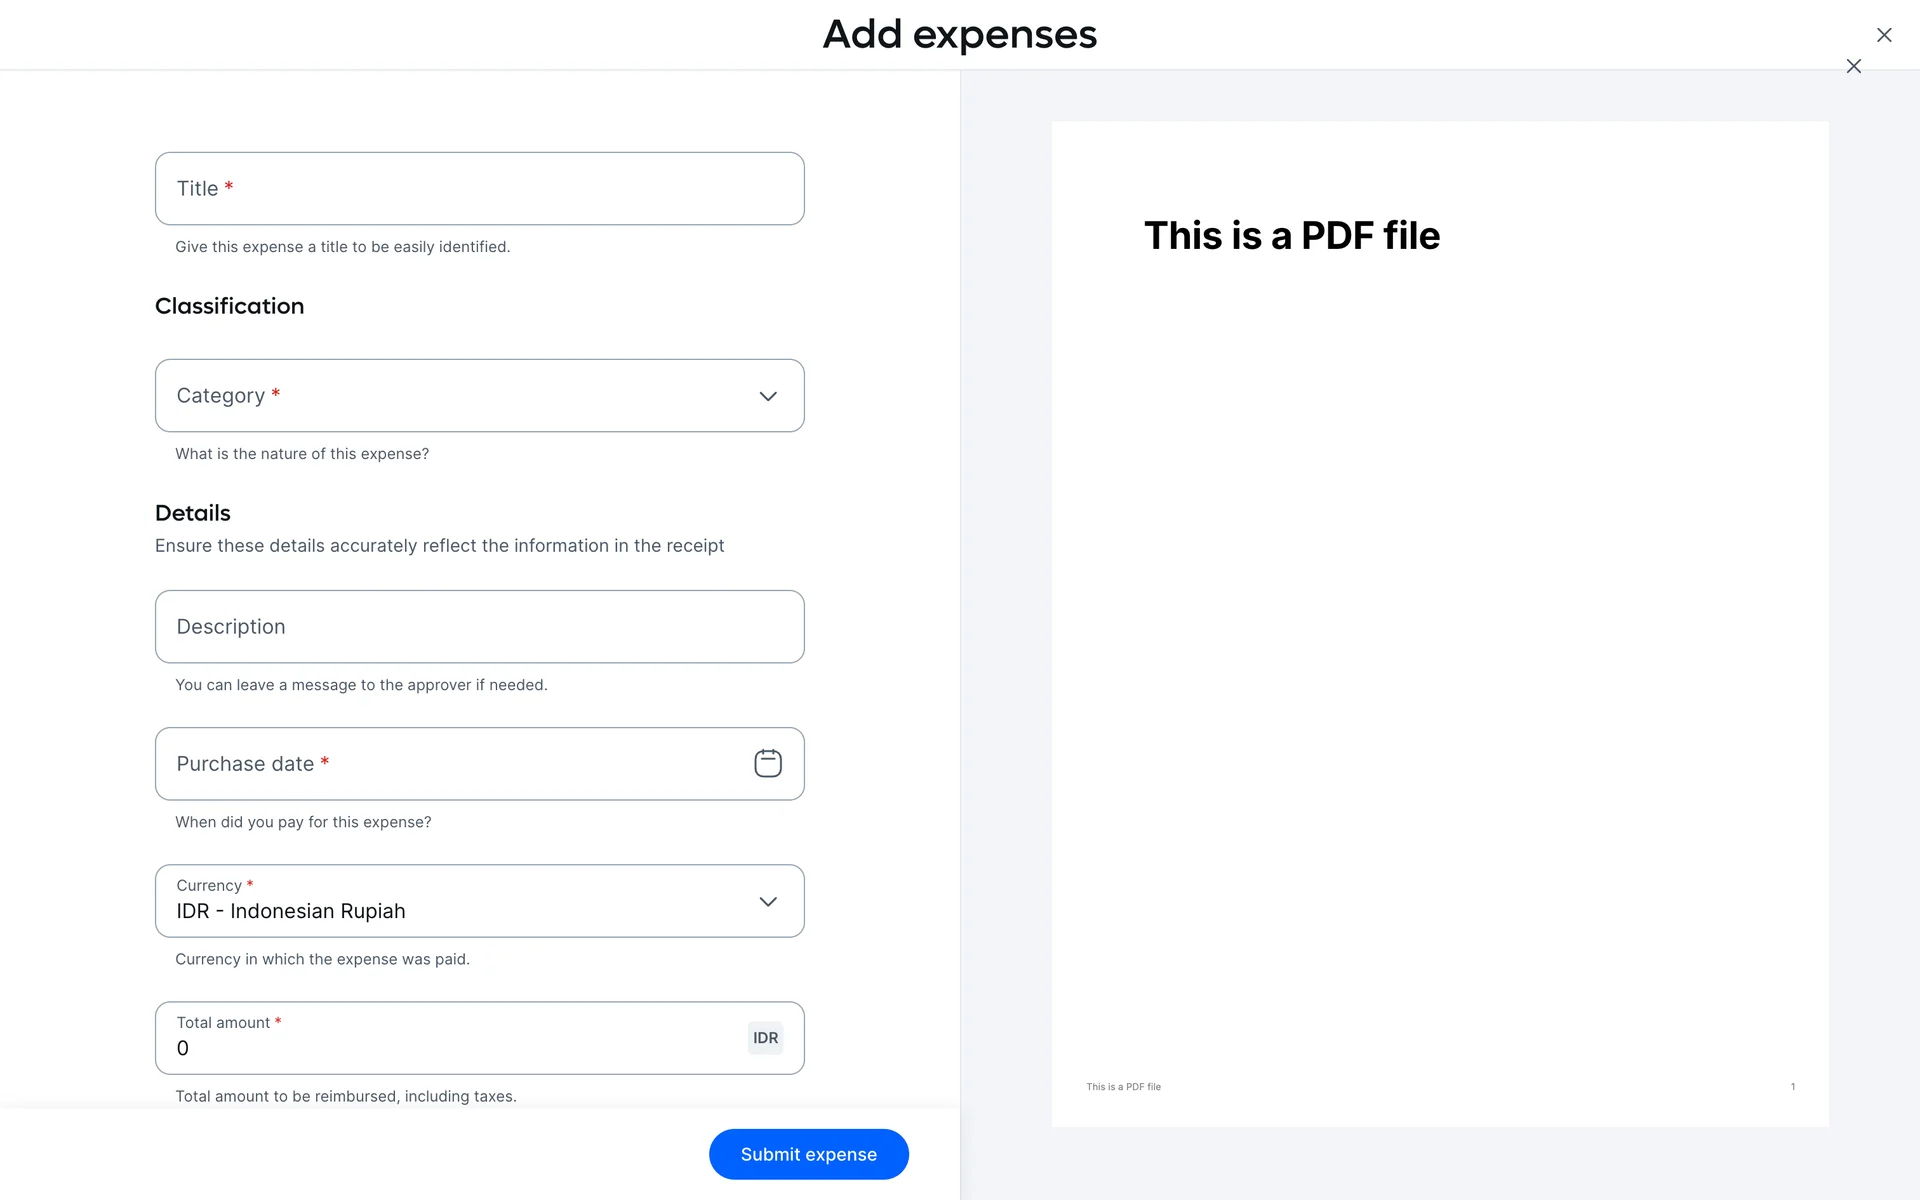Click the IDR currency badge
The width and height of the screenshot is (1920, 1200).
765,1038
